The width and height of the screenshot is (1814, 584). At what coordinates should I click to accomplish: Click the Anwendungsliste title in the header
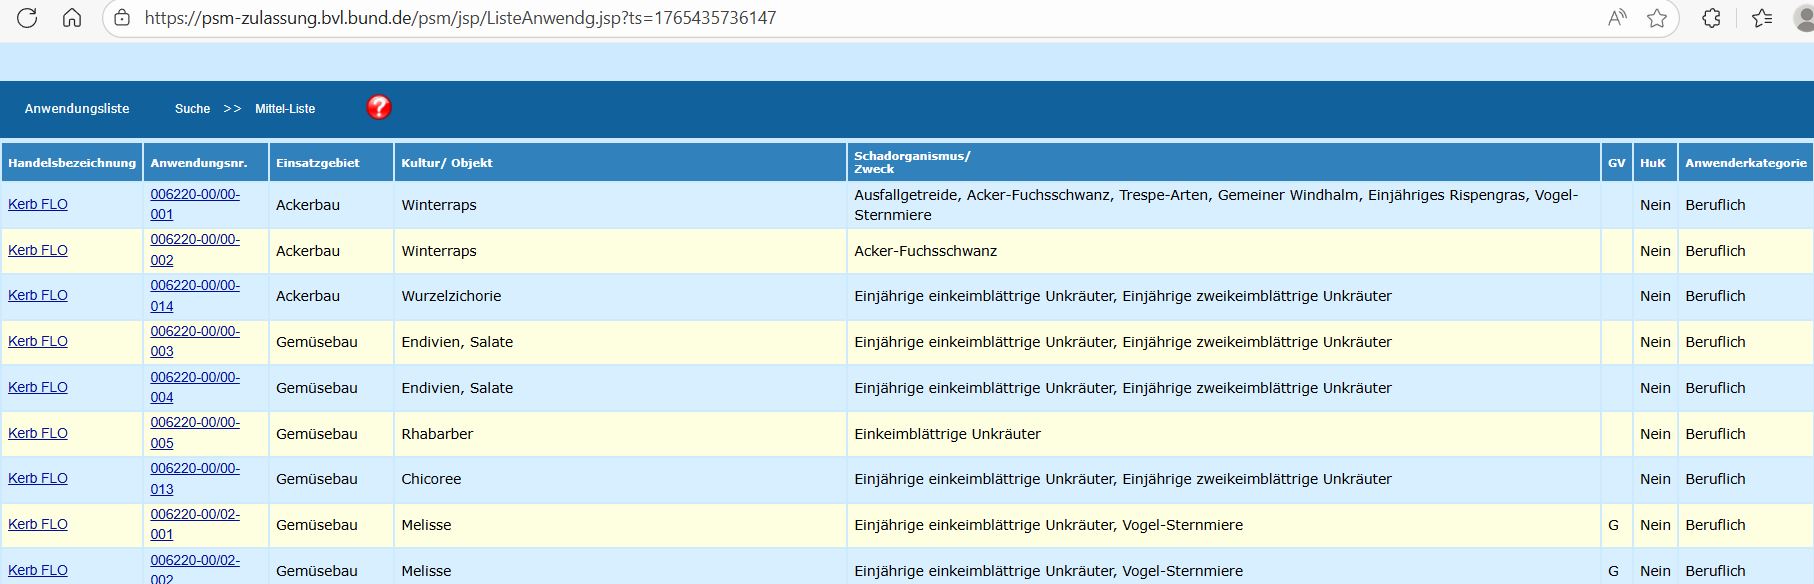tap(77, 108)
